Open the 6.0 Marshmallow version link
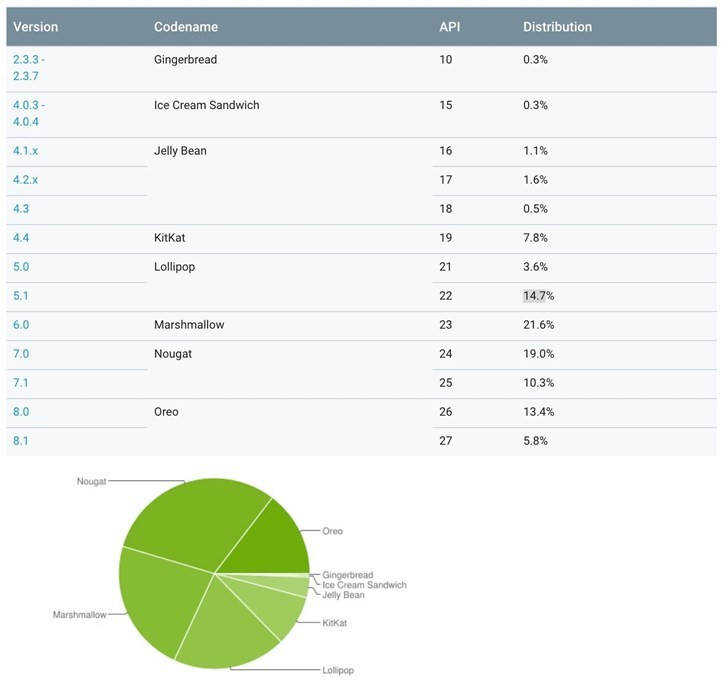Viewport: 728px width, 691px height. coord(20,325)
